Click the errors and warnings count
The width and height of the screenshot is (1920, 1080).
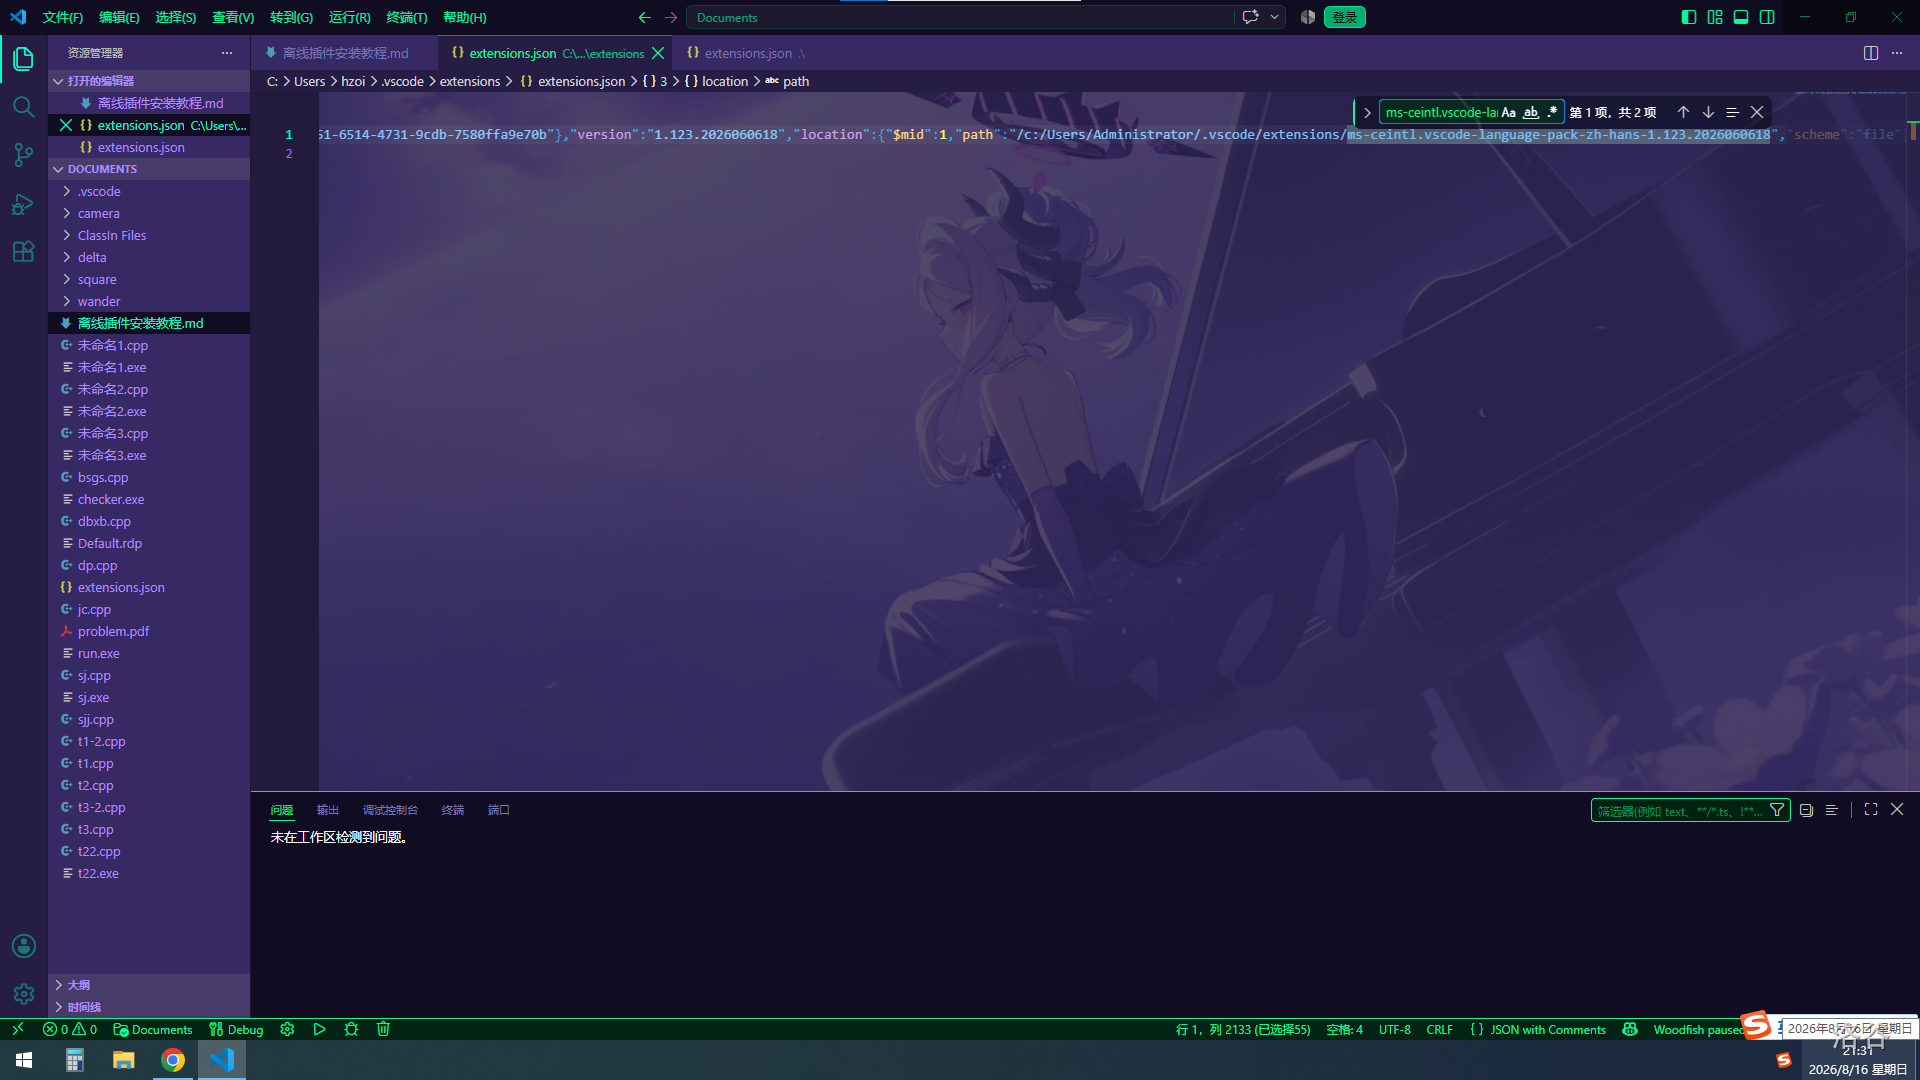click(70, 1029)
